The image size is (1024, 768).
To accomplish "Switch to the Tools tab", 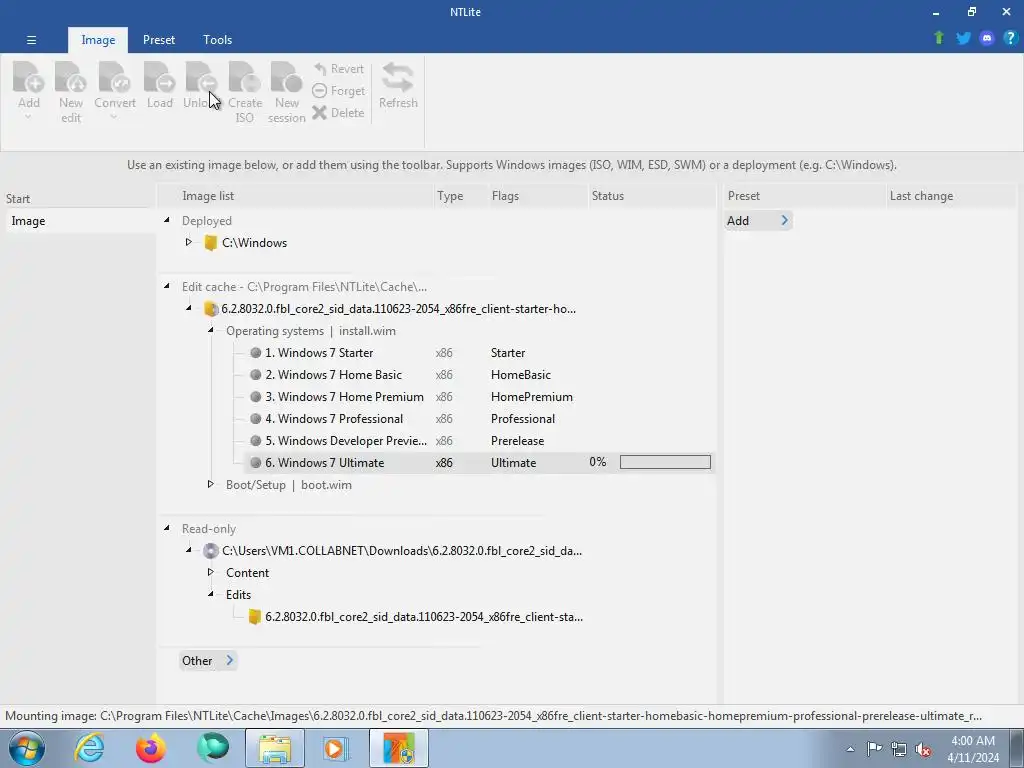I will click(217, 40).
